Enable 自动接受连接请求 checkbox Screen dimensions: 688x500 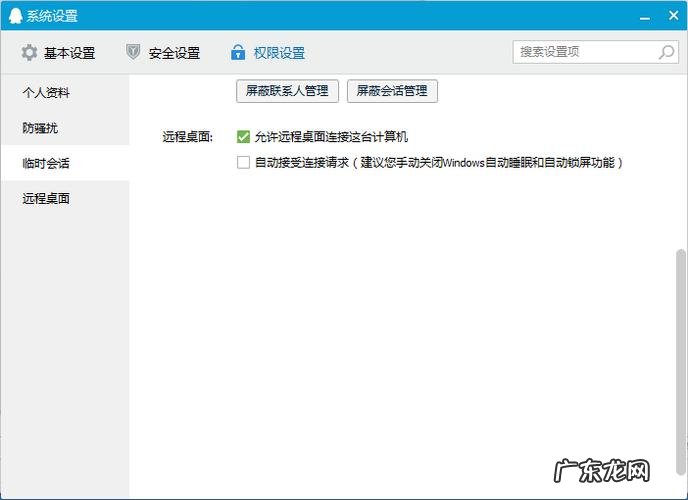(243, 162)
